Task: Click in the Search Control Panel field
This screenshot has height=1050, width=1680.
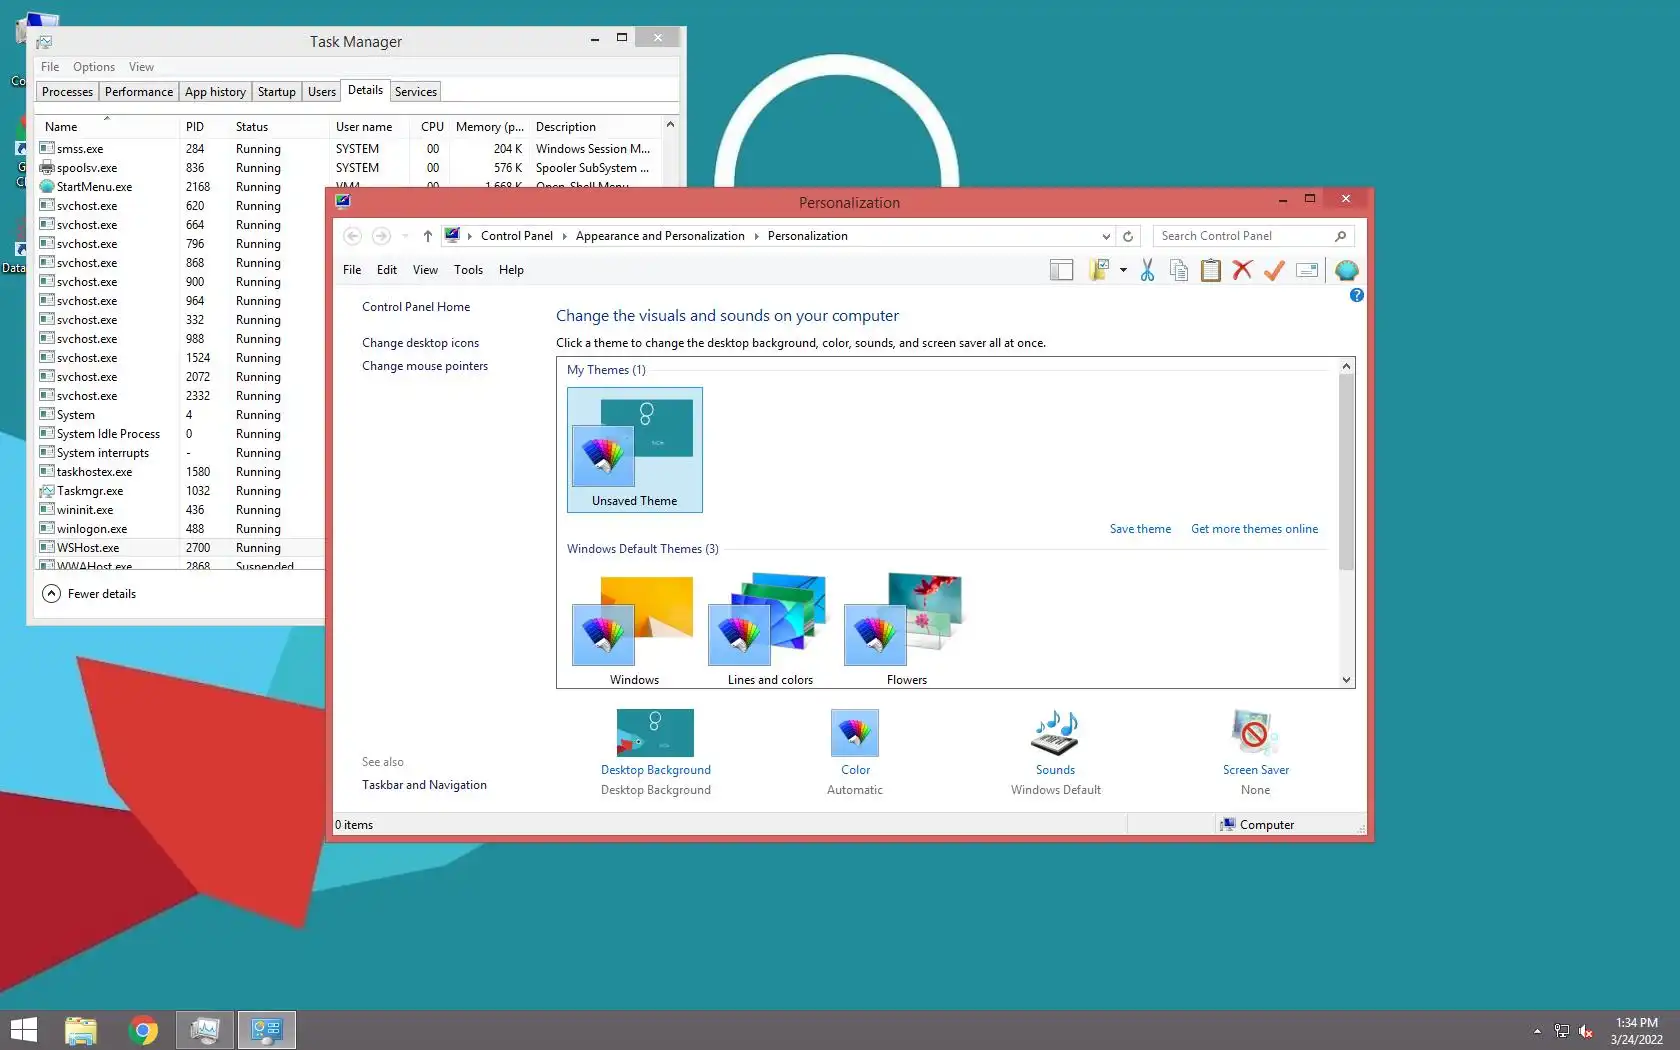Action: (1245, 236)
